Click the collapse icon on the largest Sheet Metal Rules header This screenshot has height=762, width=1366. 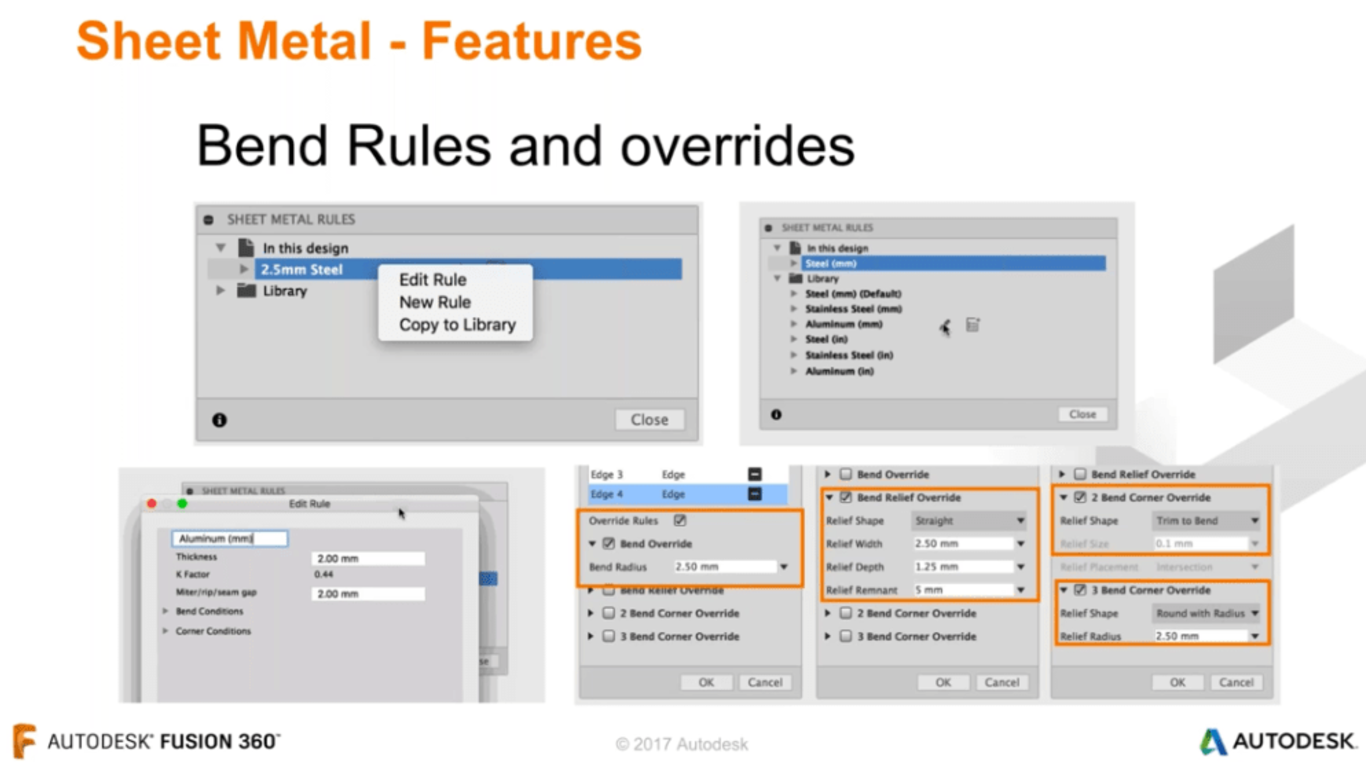pyautogui.click(x=209, y=220)
